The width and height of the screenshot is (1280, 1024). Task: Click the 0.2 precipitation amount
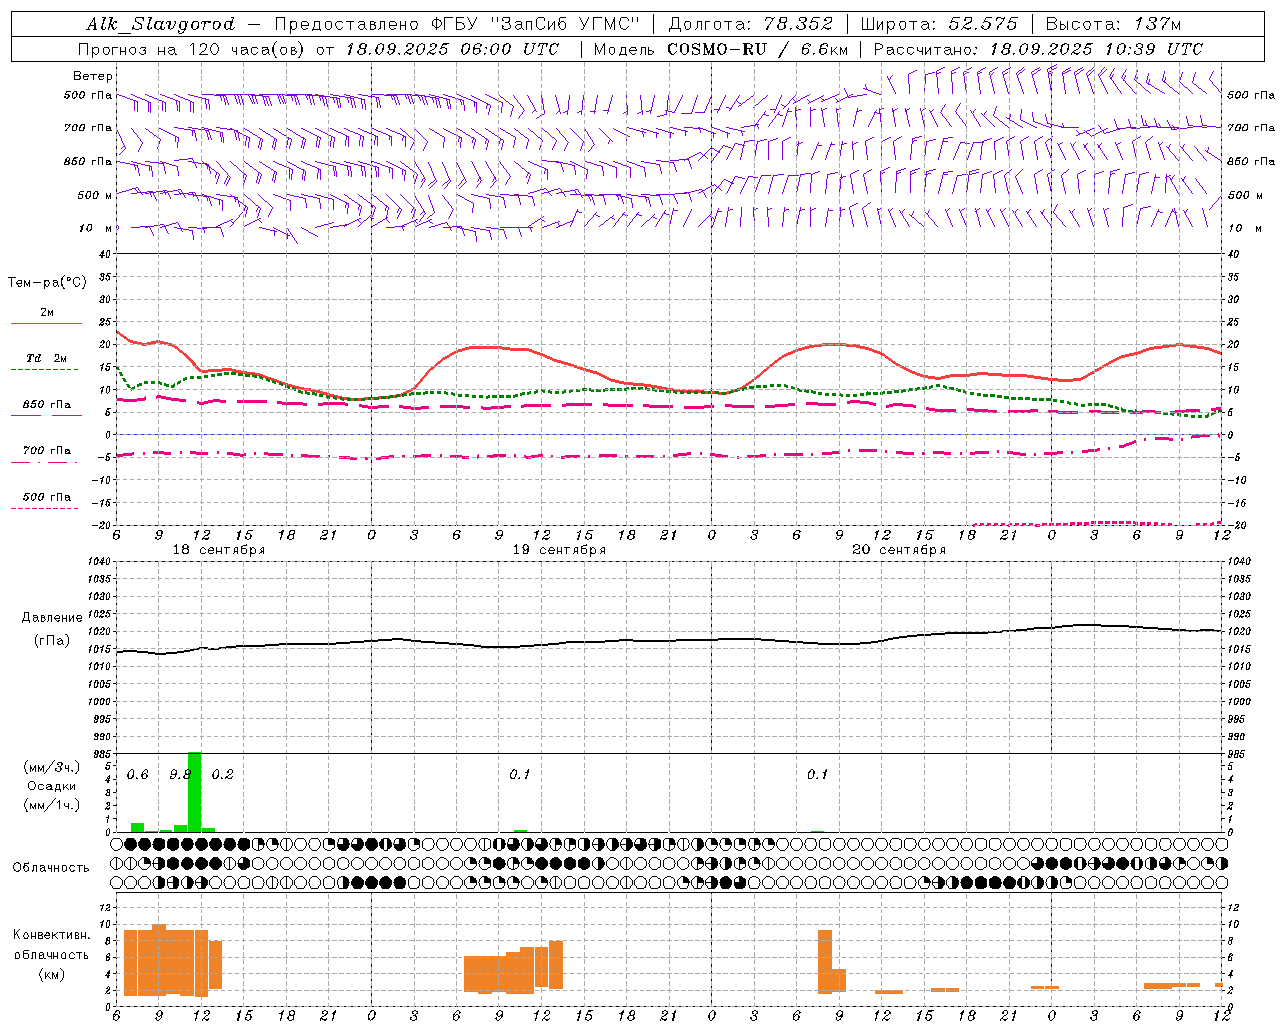click(222, 775)
